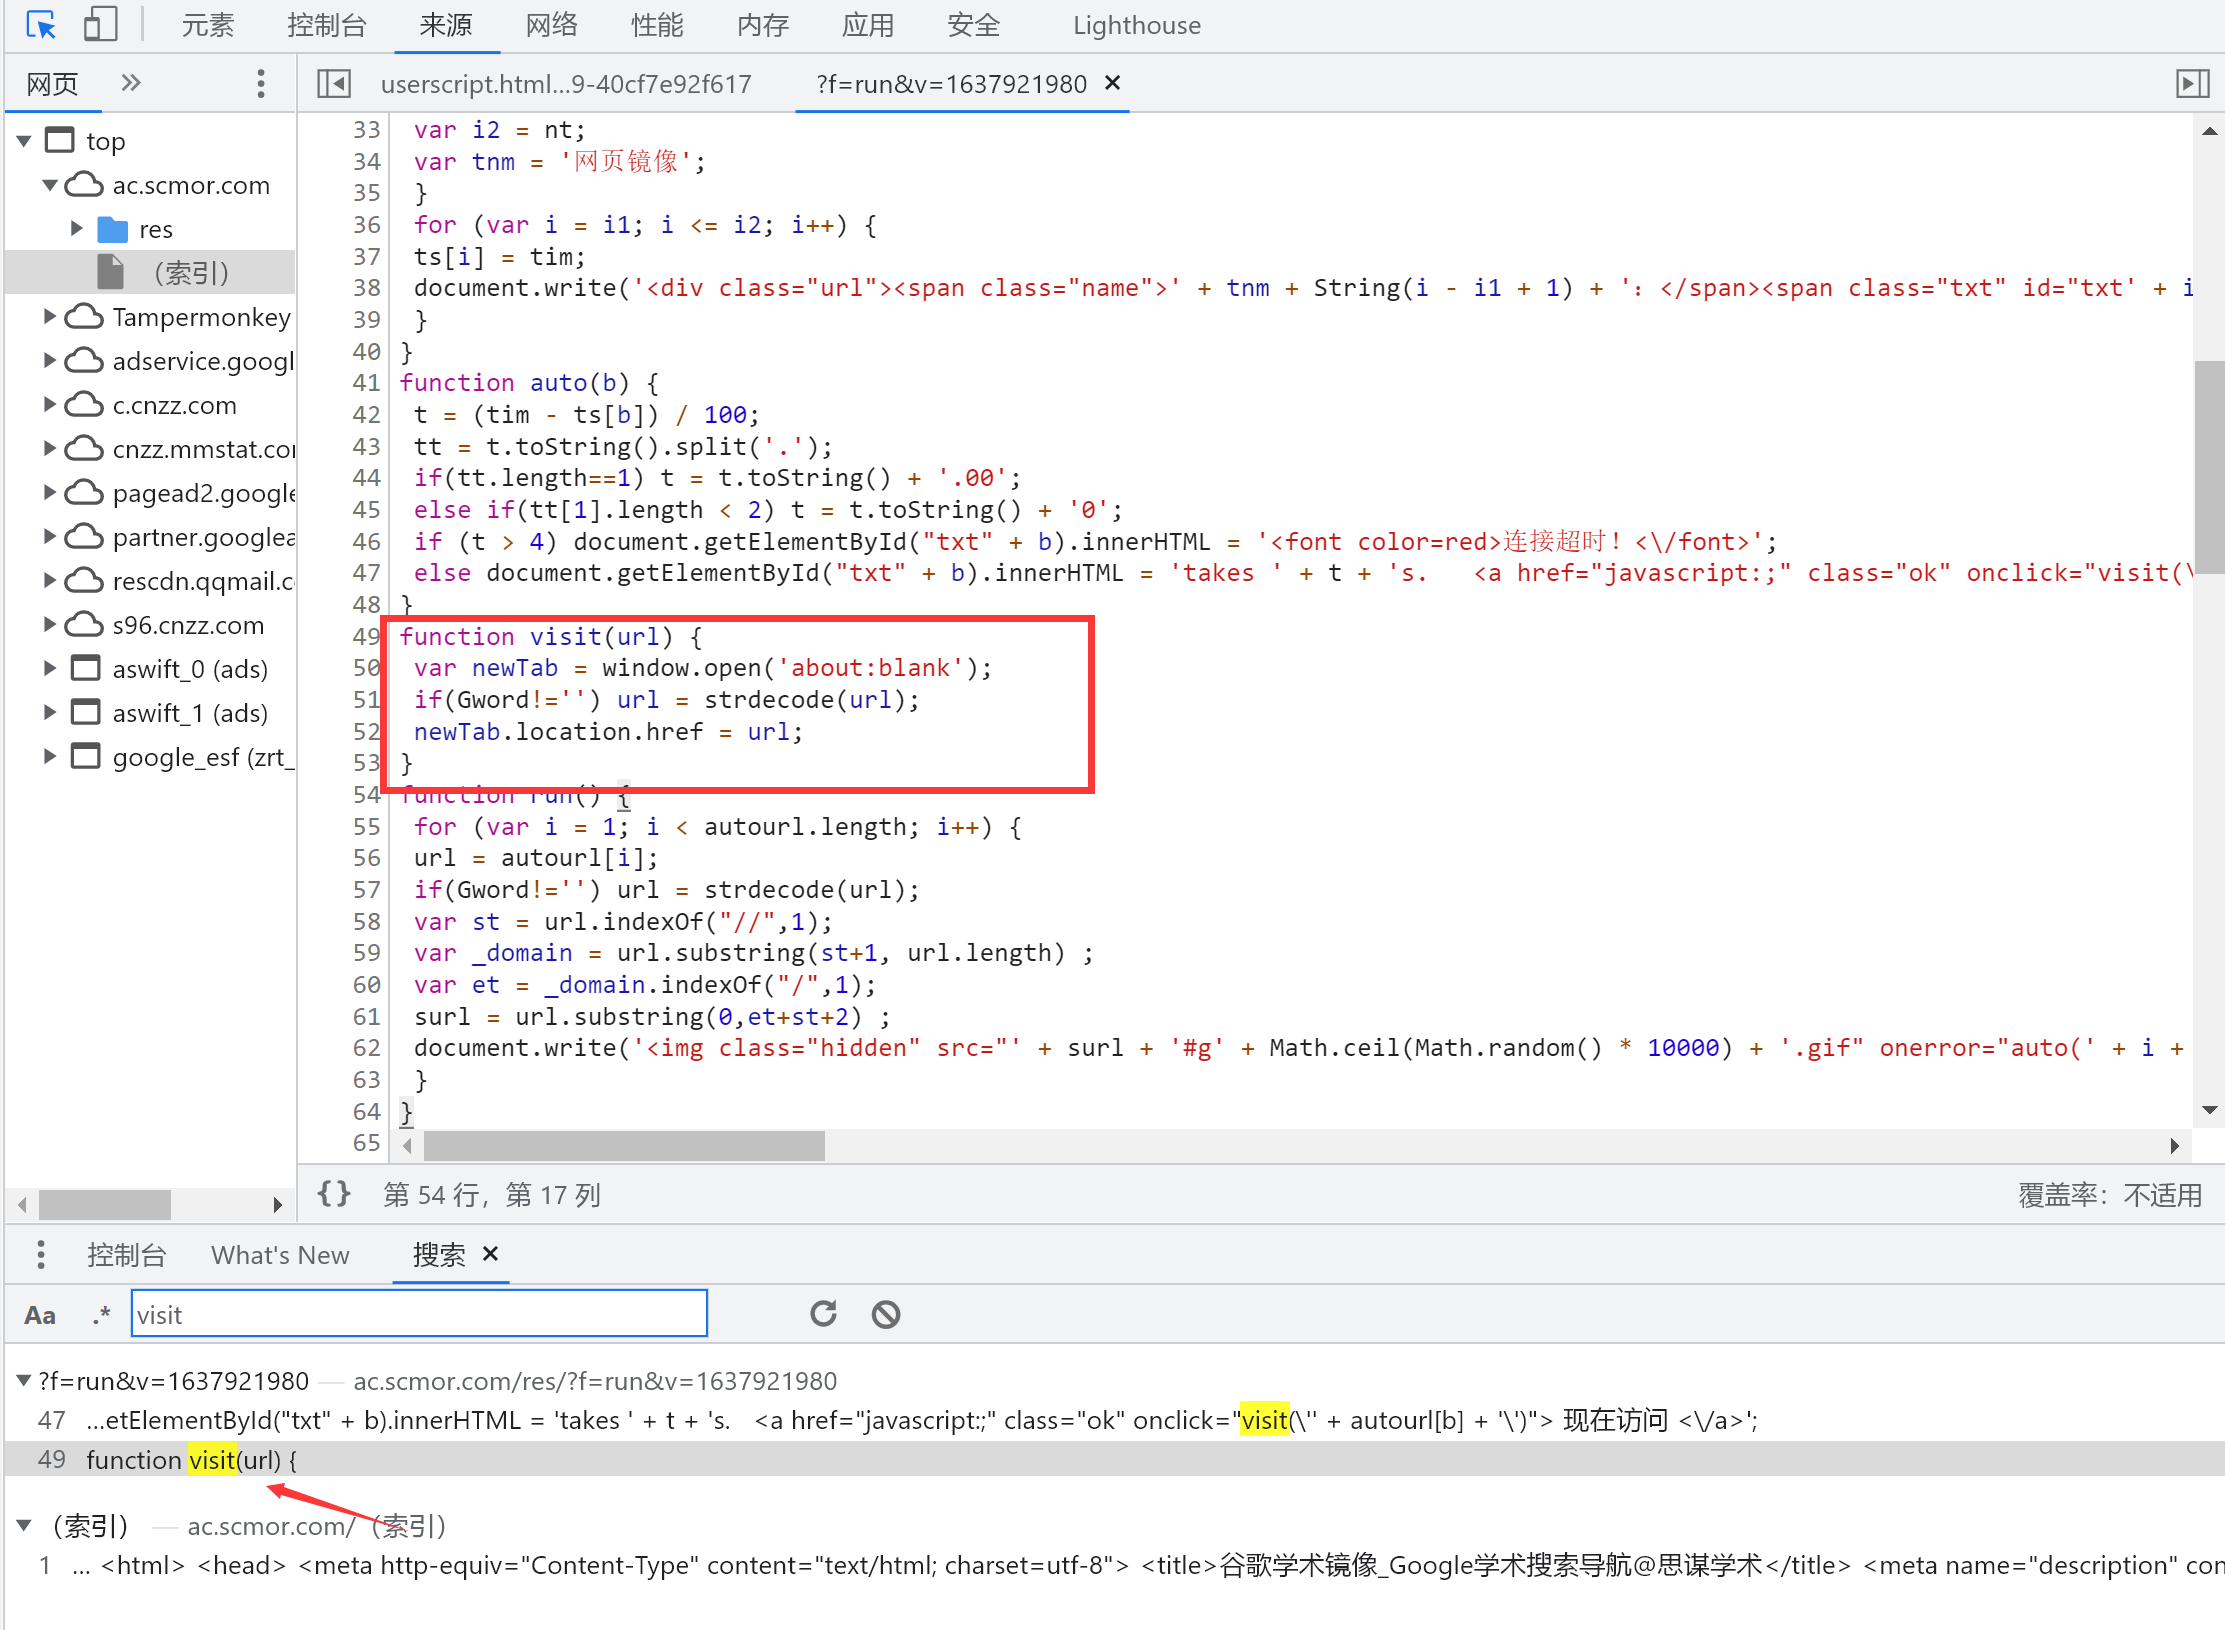Open the 性能 panel tab
This screenshot has height=1630, width=2225.
click(657, 25)
